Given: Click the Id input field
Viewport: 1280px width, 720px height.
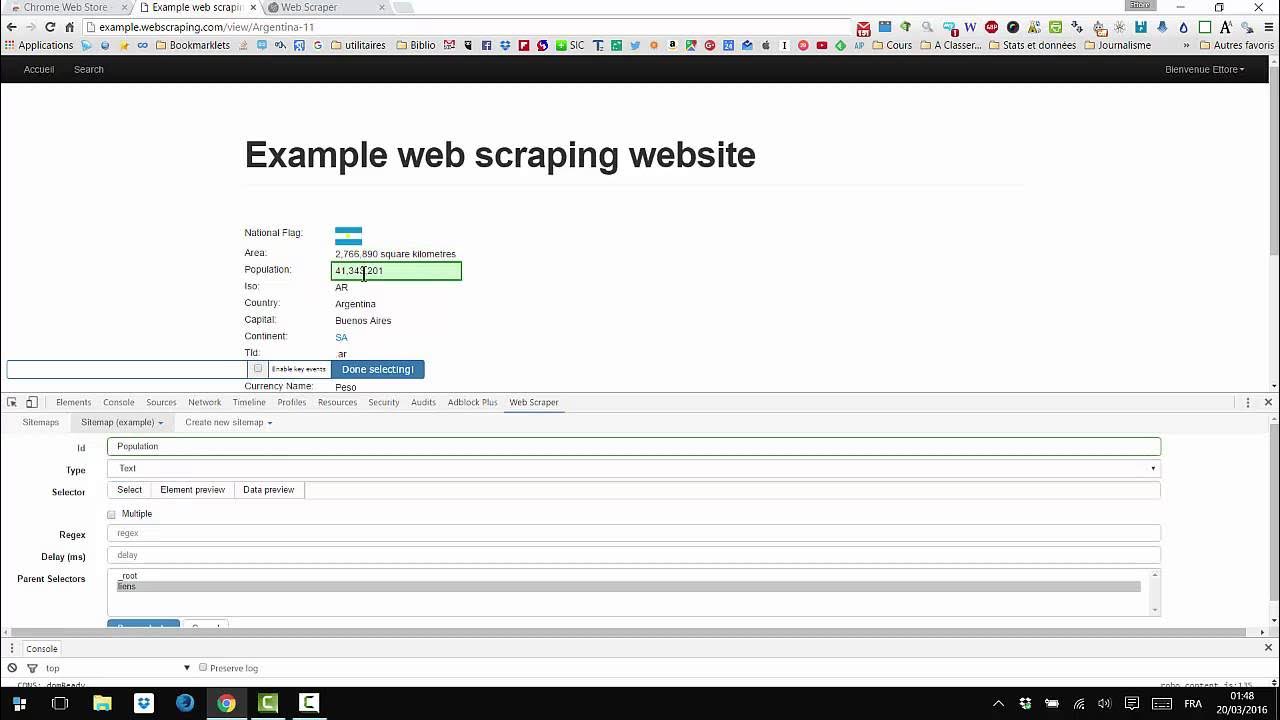Looking at the screenshot, I should click(634, 446).
